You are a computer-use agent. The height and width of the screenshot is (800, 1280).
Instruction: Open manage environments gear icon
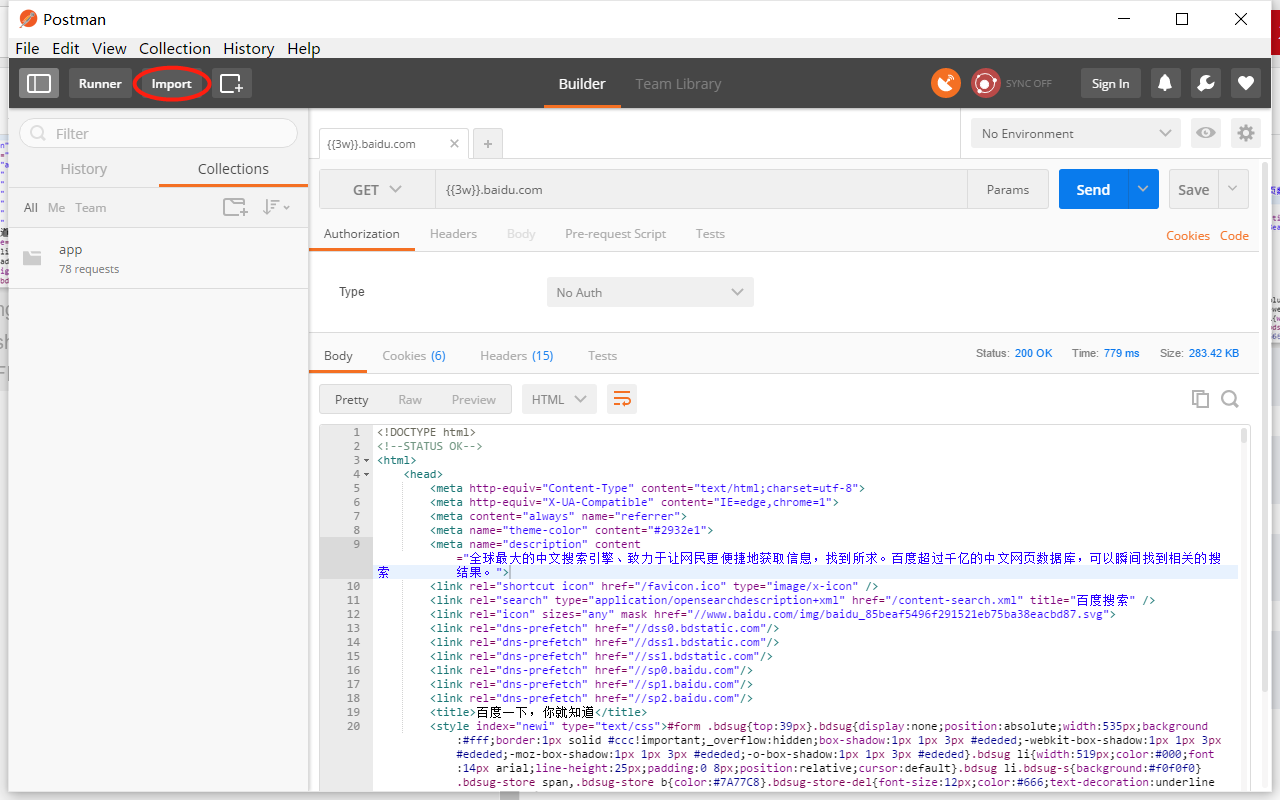tap(1245, 133)
